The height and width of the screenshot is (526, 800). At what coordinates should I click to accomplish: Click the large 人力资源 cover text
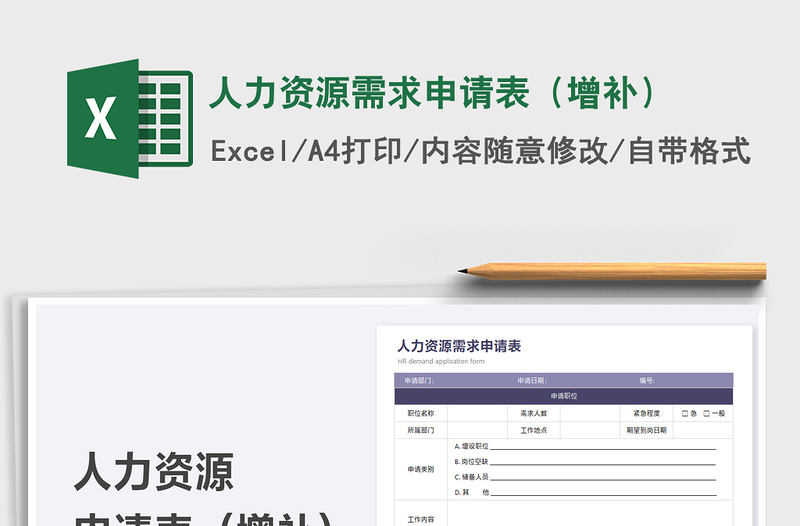pyautogui.click(x=154, y=472)
